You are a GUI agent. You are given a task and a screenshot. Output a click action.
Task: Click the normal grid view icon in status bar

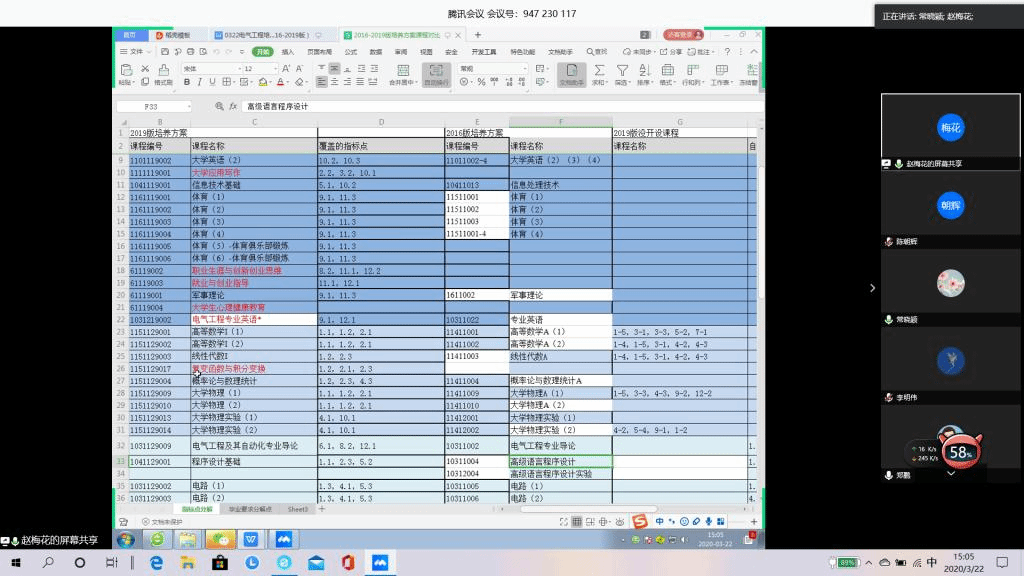[577, 522]
